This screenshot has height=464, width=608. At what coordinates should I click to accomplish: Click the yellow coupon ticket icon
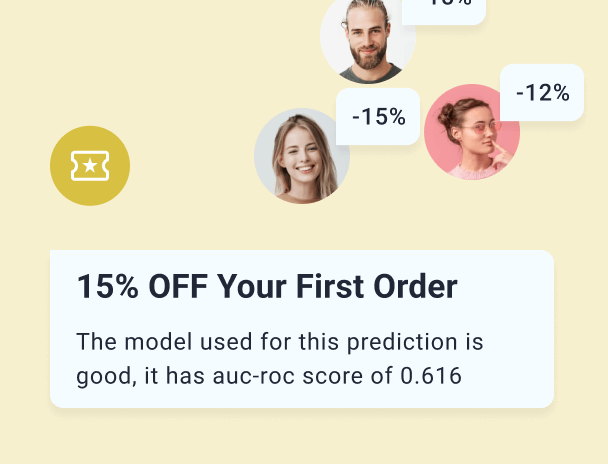tap(90, 166)
